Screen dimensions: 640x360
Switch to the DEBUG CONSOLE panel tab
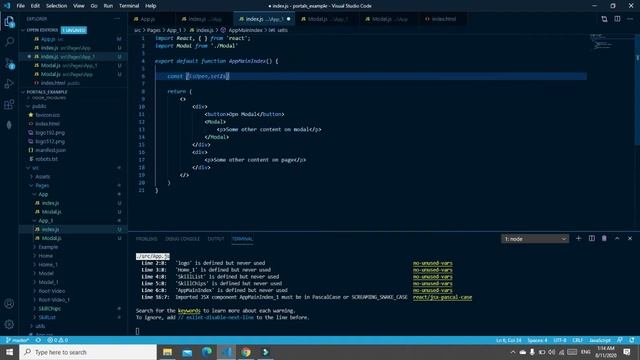click(x=182, y=239)
